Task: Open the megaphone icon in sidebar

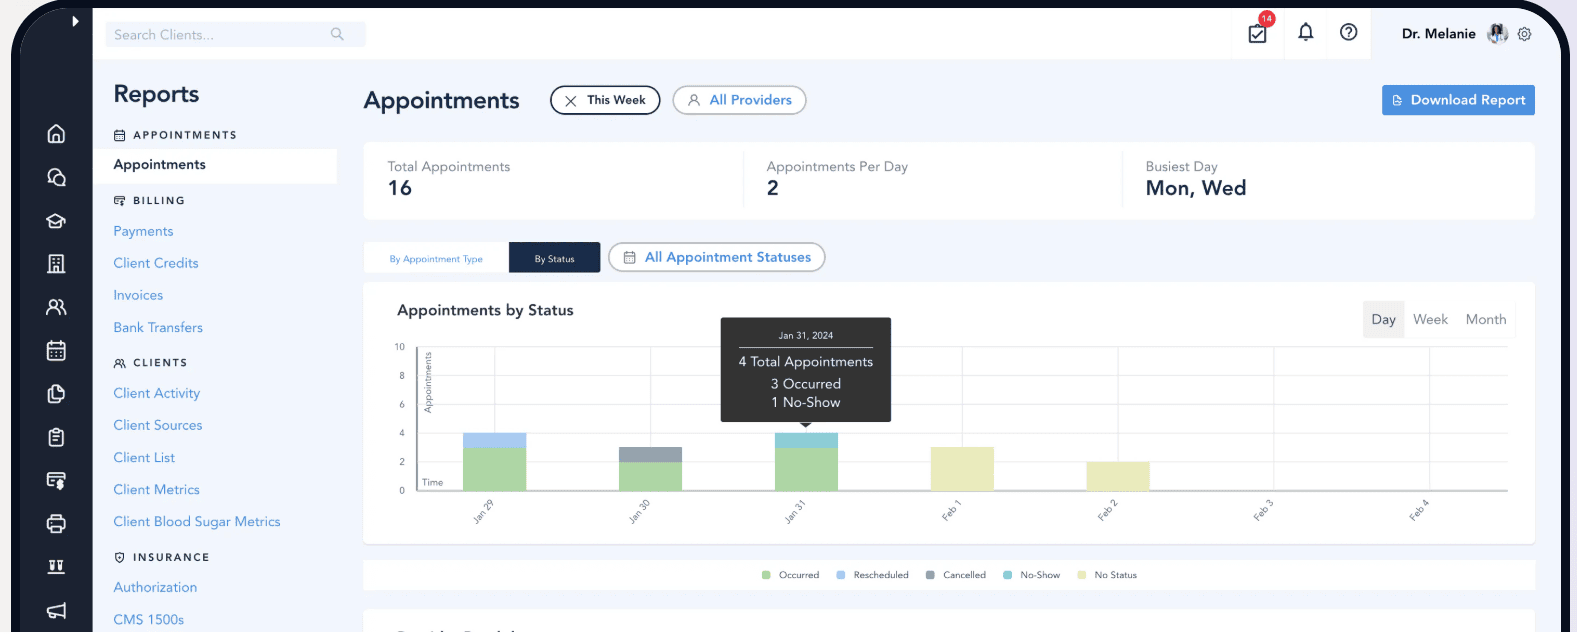Action: [x=56, y=611]
